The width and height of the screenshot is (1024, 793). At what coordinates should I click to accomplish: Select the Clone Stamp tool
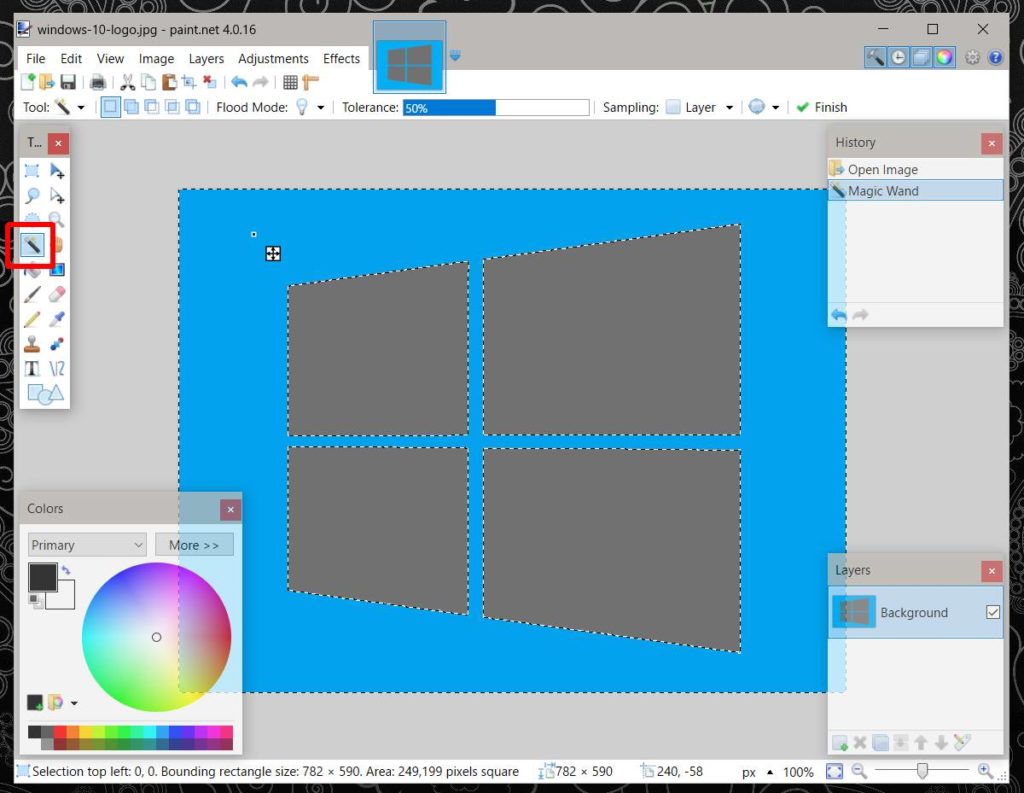coord(34,343)
